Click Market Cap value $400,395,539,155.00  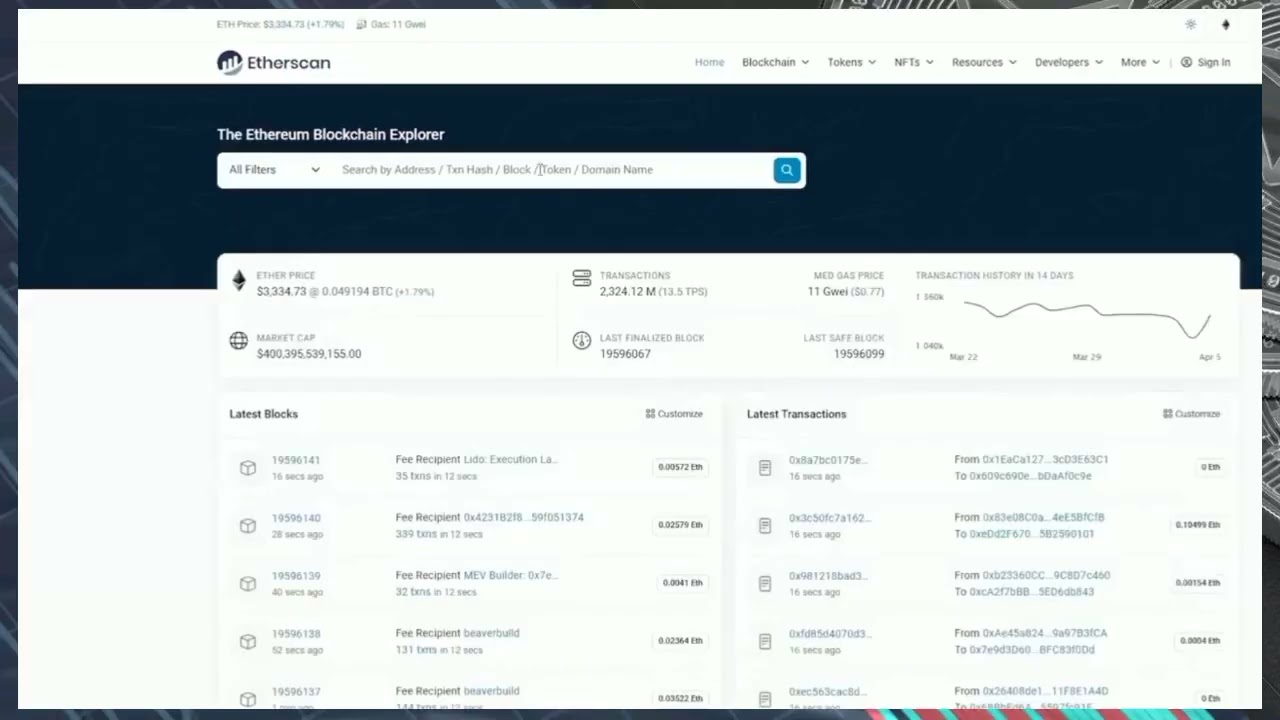pyautogui.click(x=309, y=354)
